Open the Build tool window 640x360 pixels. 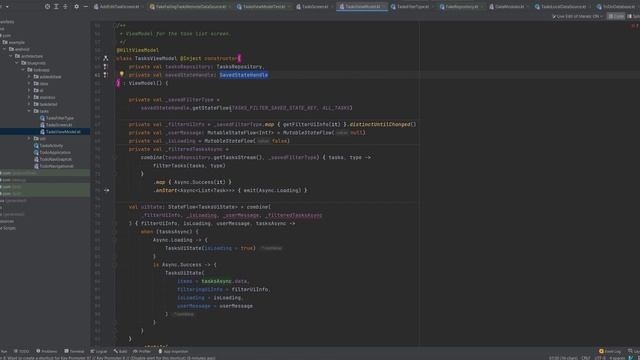click(120, 351)
